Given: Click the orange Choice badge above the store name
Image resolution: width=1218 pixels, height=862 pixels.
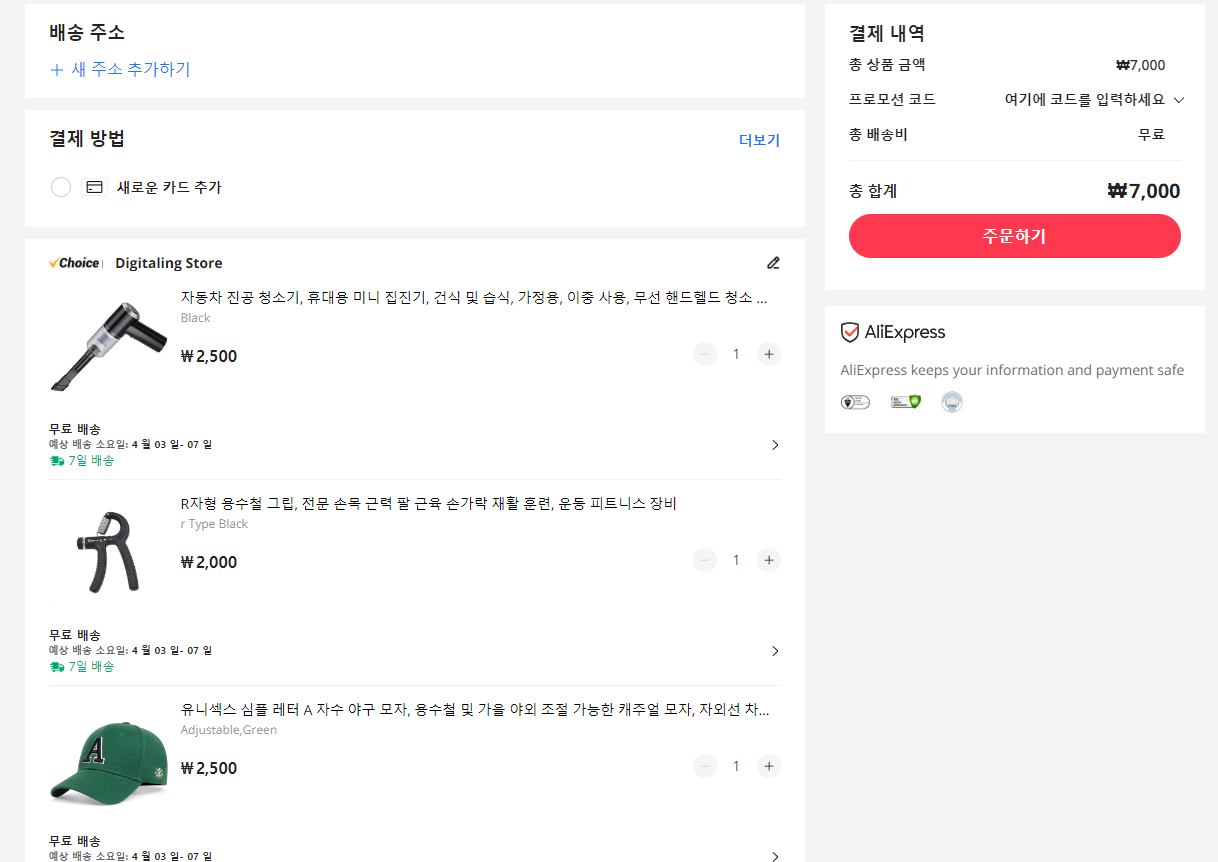Looking at the screenshot, I should coord(74,262).
